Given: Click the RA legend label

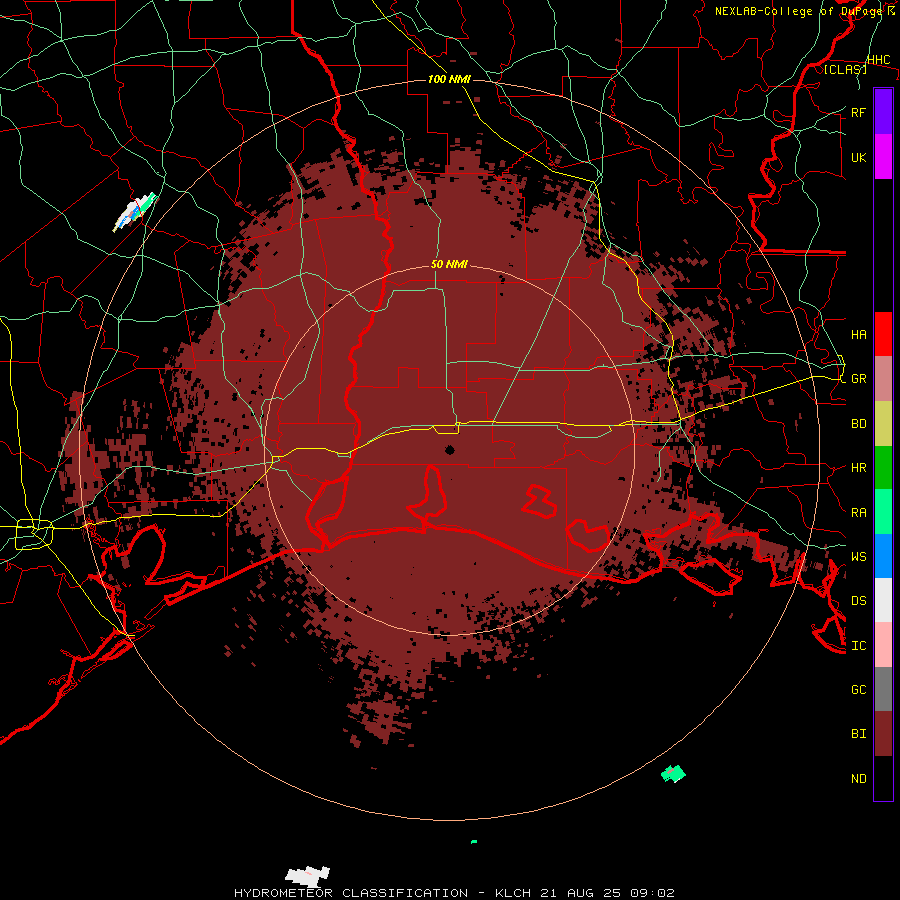Looking at the screenshot, I should 858,512.
